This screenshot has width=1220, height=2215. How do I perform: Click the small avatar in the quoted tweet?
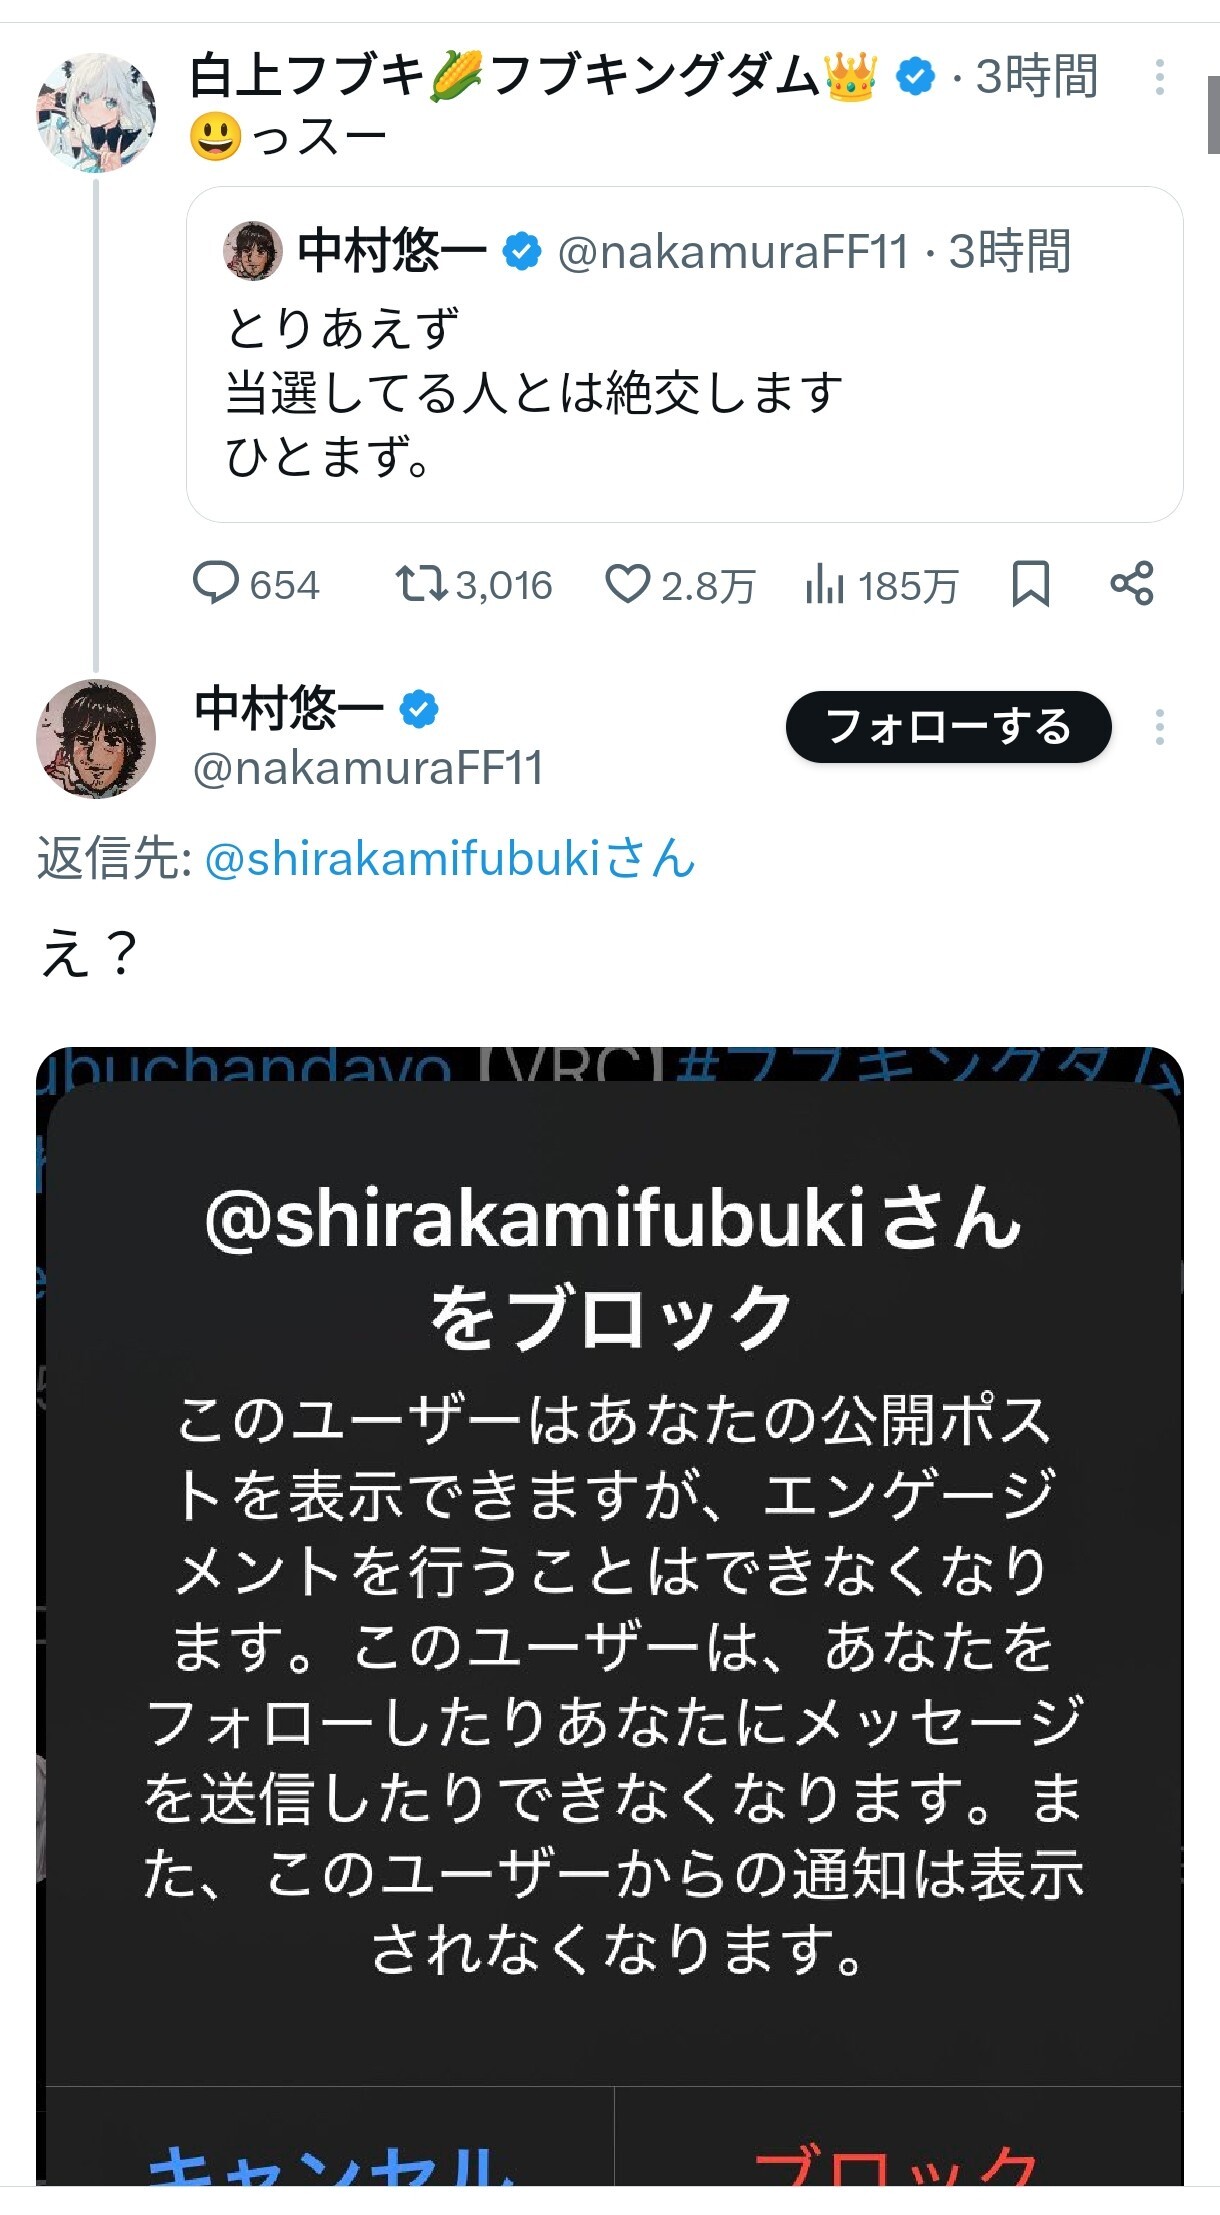coord(252,251)
